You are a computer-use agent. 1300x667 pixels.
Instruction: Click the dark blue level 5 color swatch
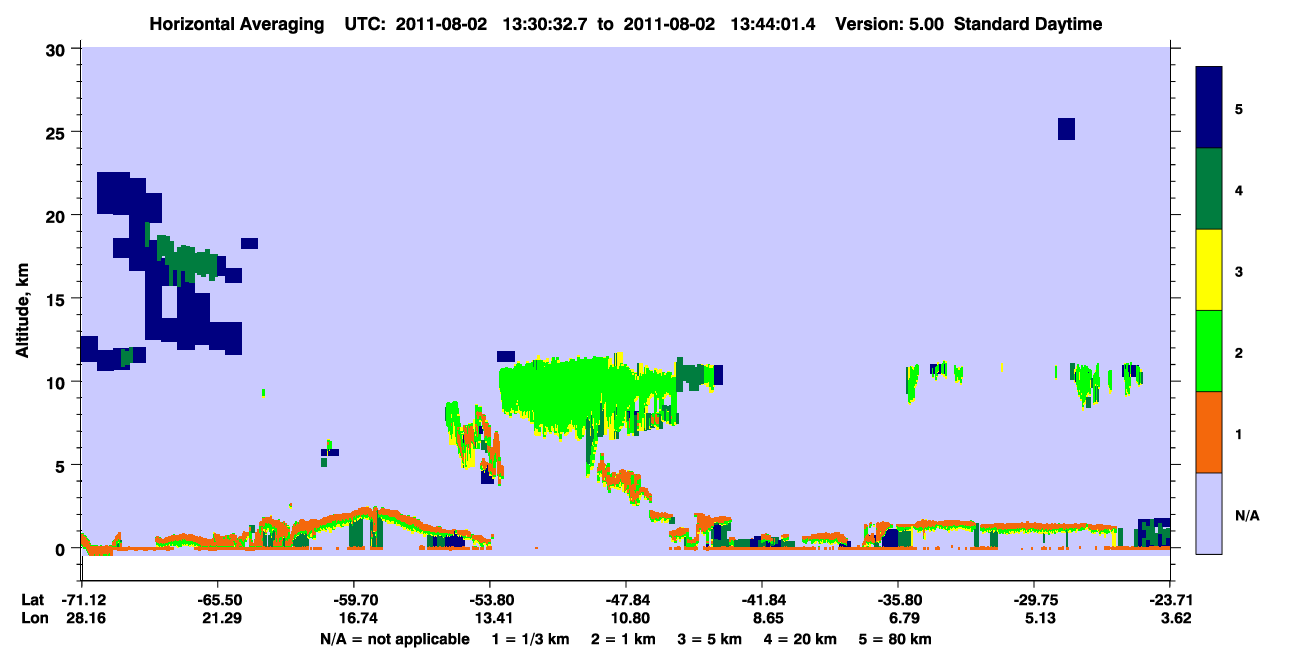click(1209, 107)
